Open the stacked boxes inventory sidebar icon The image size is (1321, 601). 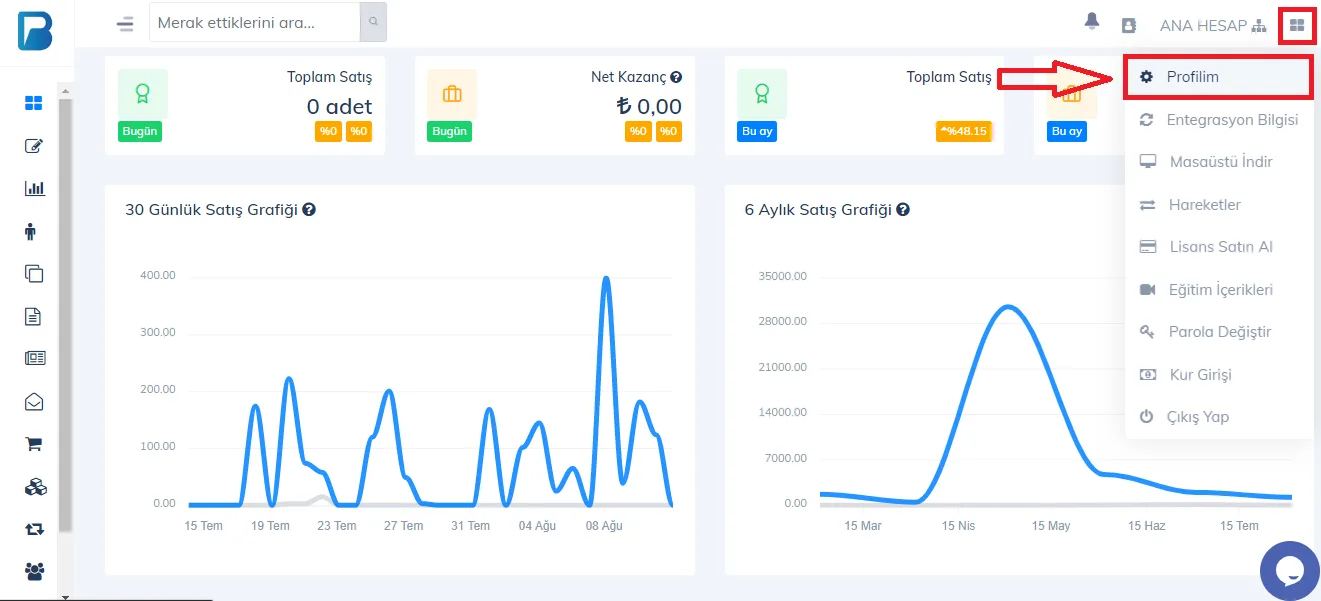[x=35, y=487]
